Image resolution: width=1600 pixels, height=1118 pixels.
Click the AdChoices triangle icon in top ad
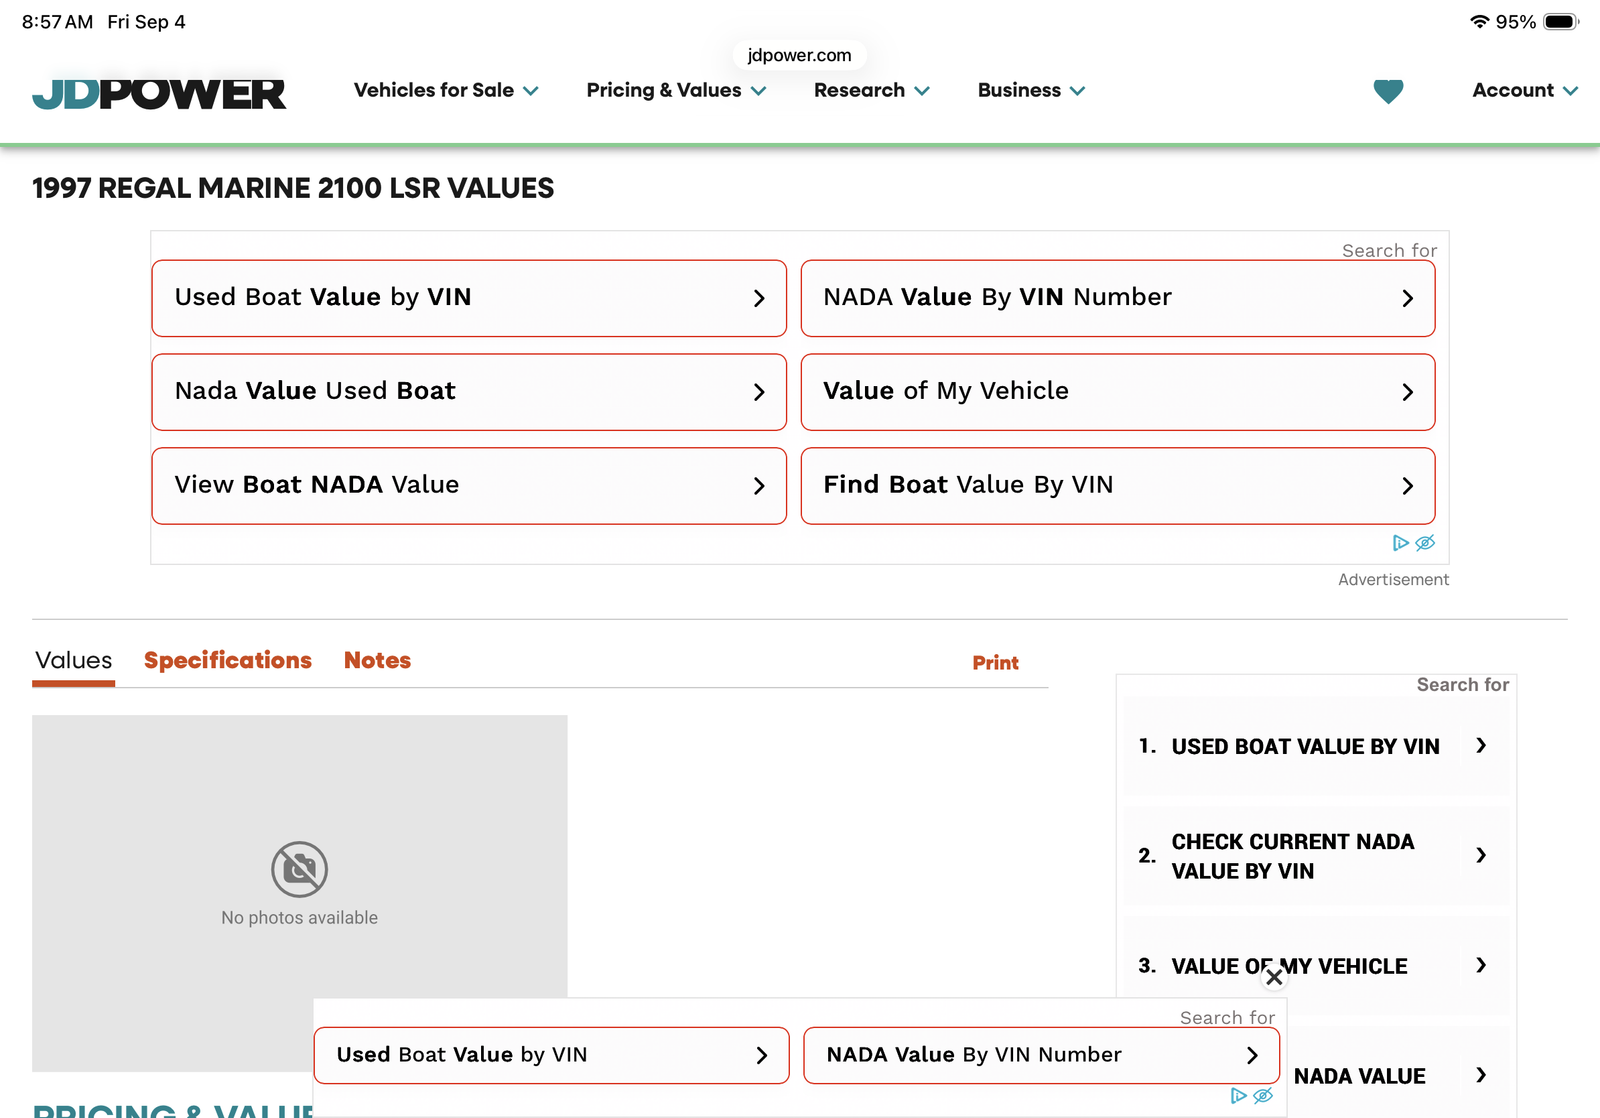1400,543
